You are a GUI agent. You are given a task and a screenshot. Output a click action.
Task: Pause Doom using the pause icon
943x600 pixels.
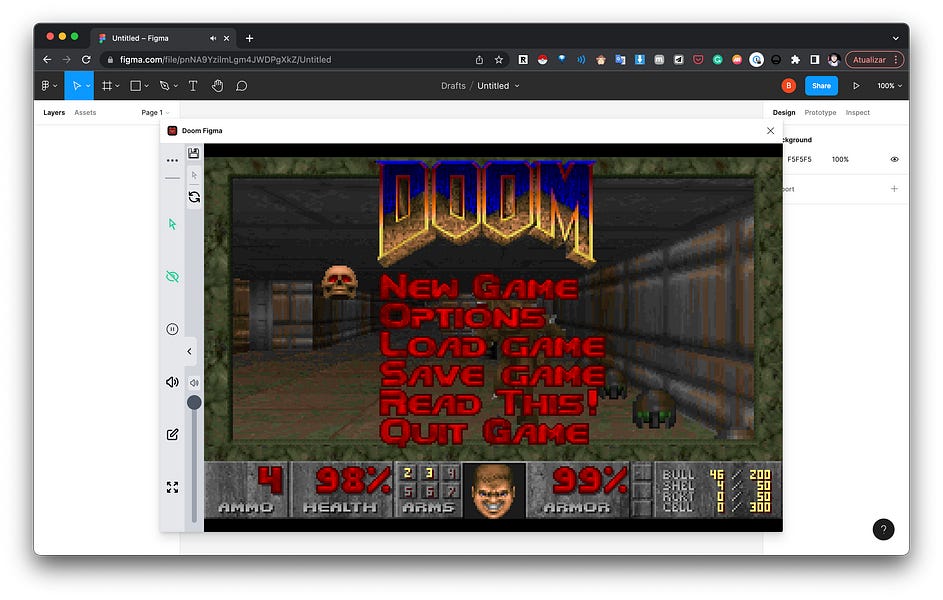pyautogui.click(x=172, y=329)
